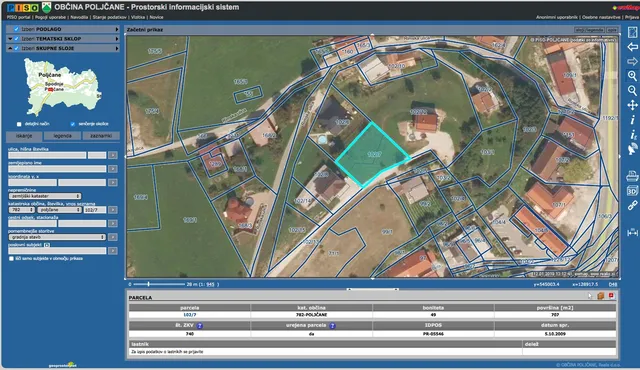Click search arrow beside zemljepisno ime field

pyautogui.click(x=113, y=168)
